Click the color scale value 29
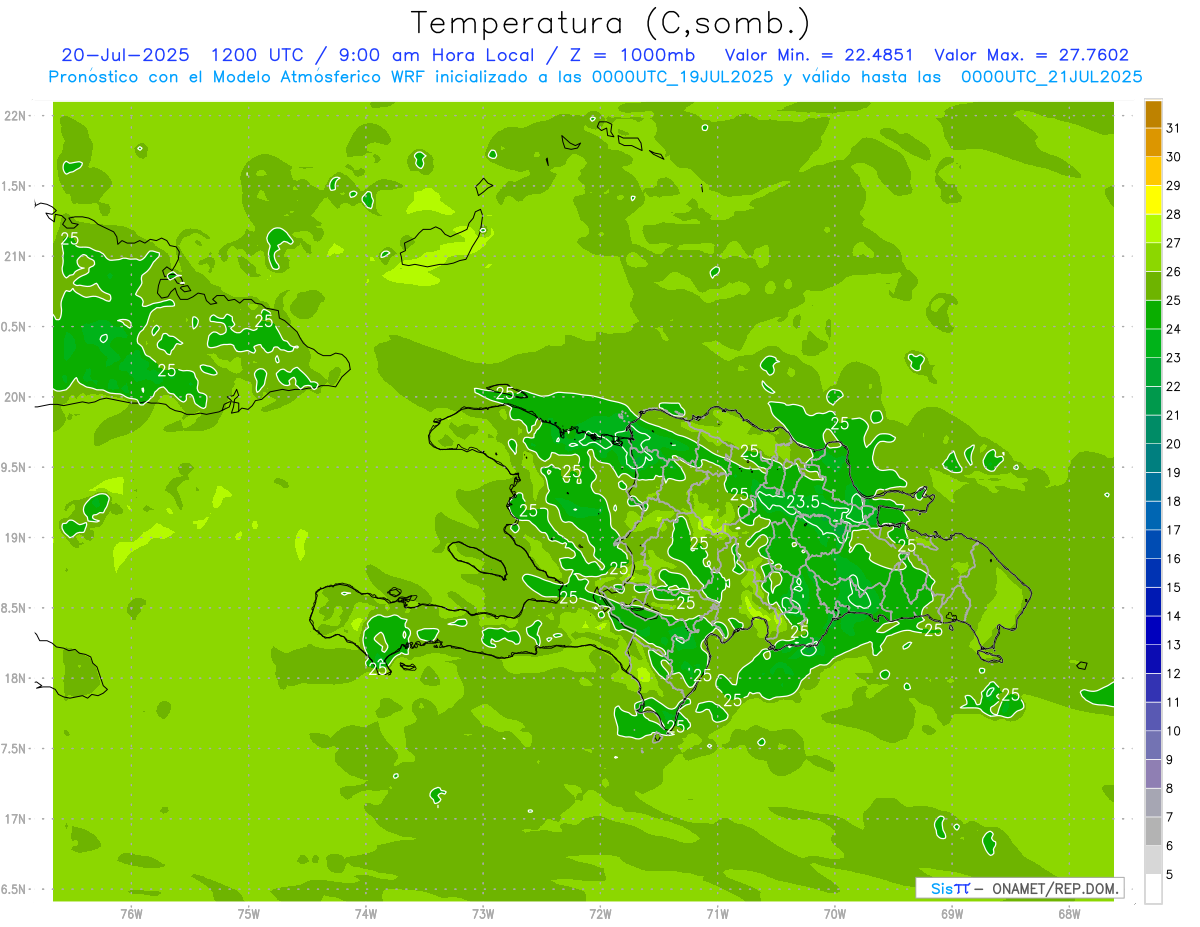The width and height of the screenshot is (1200, 927). [1173, 185]
